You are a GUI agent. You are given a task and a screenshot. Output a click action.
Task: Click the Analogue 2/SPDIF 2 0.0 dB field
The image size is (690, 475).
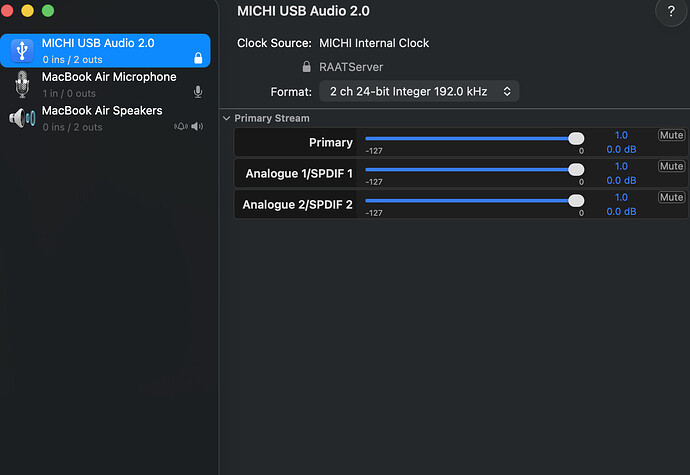pyautogui.click(x=621, y=211)
